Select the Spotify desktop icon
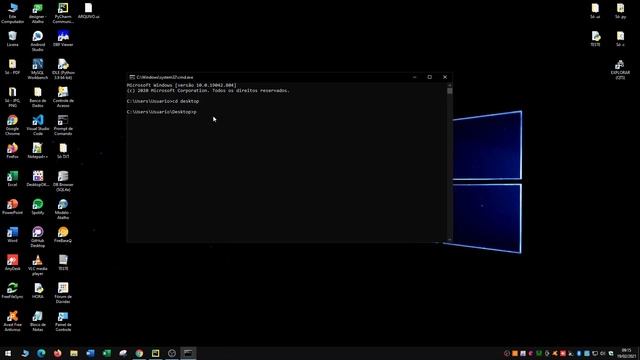 (x=38, y=207)
